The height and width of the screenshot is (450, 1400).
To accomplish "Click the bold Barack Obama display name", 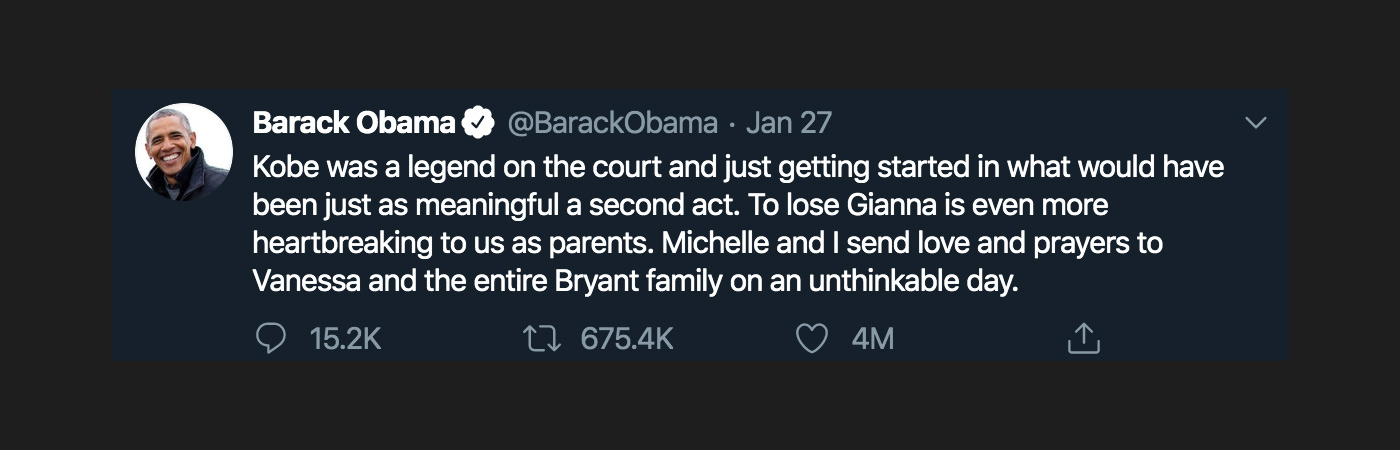I will 354,123.
